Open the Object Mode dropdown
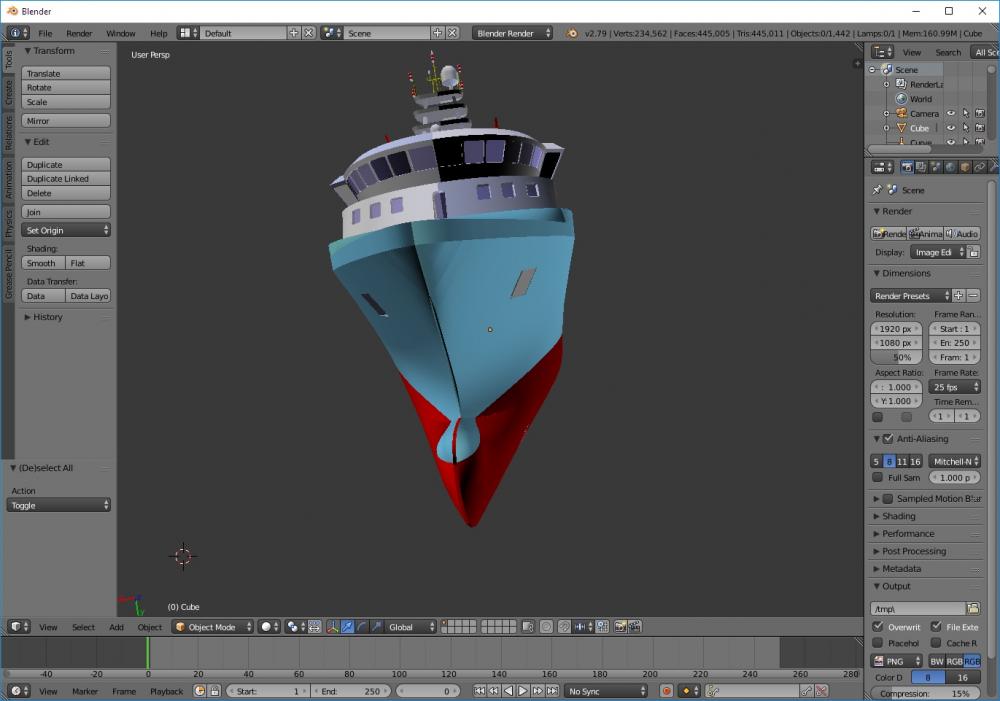The height and width of the screenshot is (701, 1000). click(x=213, y=627)
